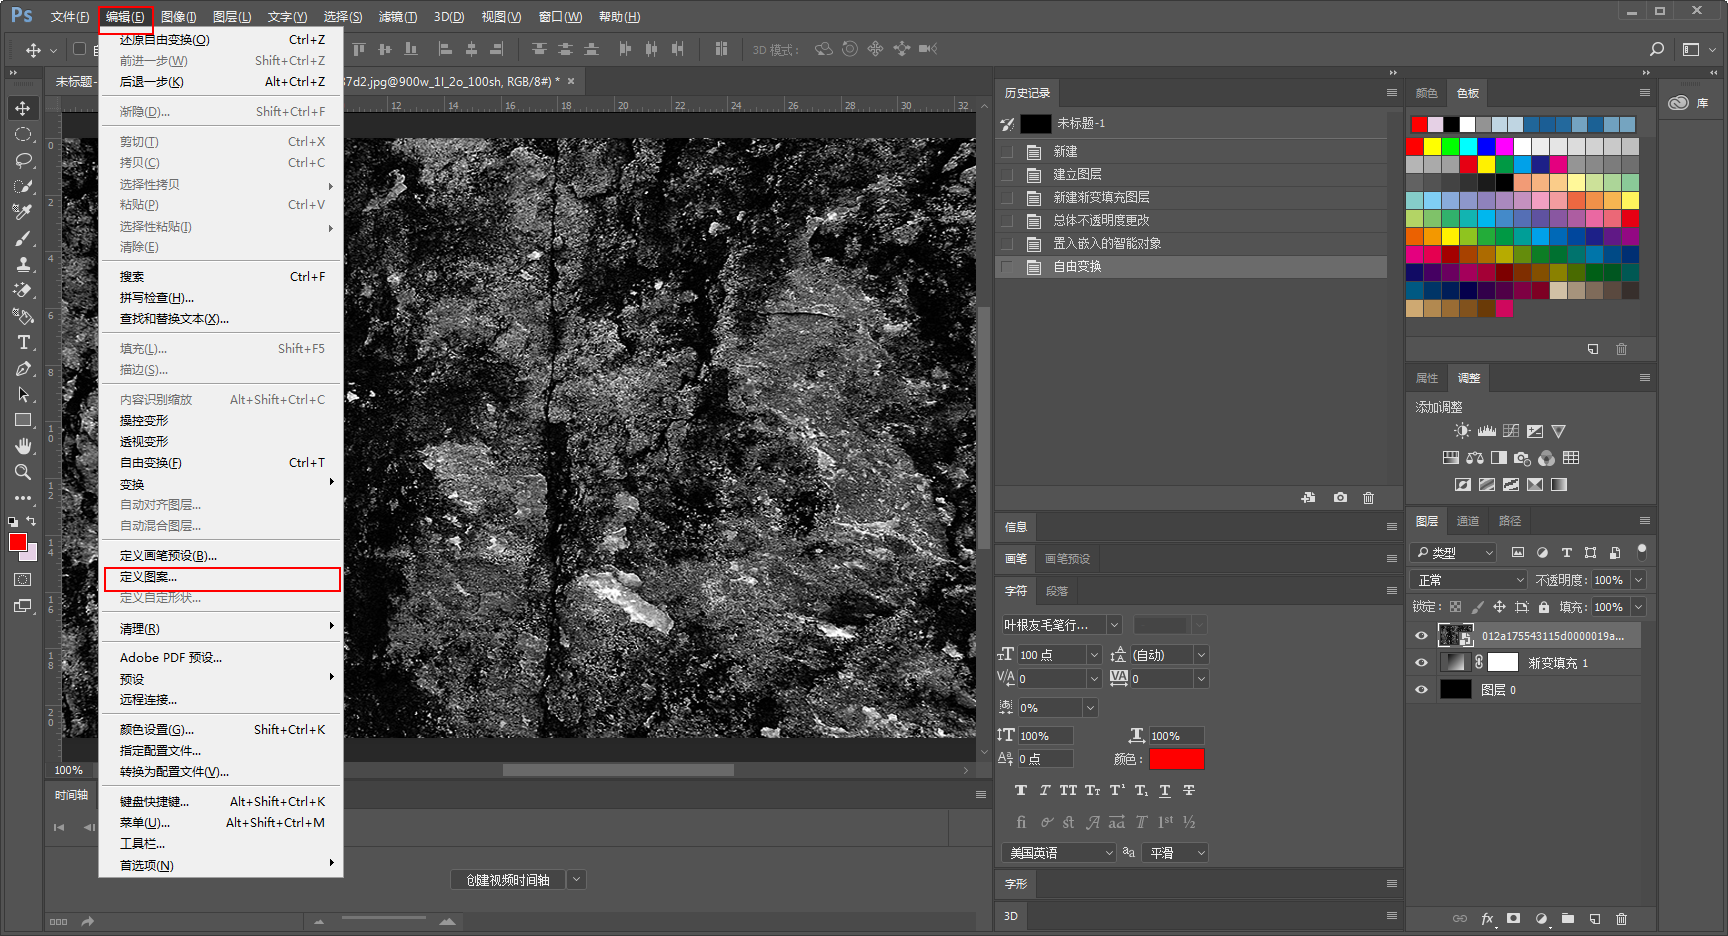Open the 创建视频时间轴 dropdown arrow
The image size is (1728, 936).
[576, 880]
